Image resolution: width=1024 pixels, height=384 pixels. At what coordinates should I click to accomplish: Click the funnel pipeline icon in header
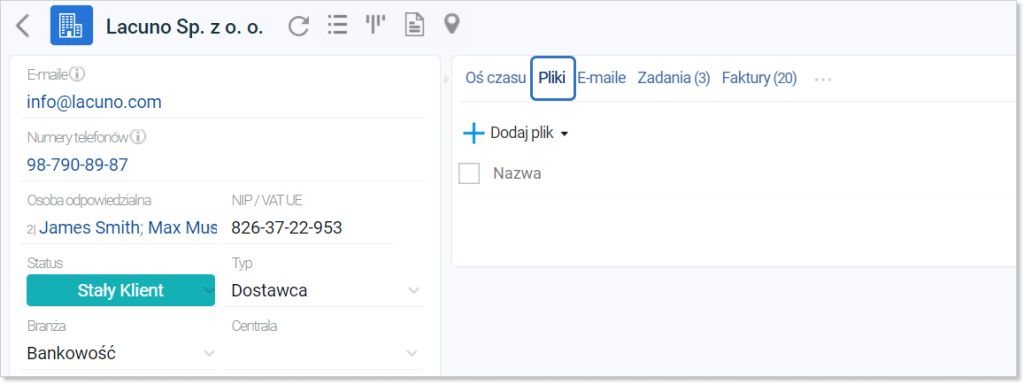pos(375,25)
